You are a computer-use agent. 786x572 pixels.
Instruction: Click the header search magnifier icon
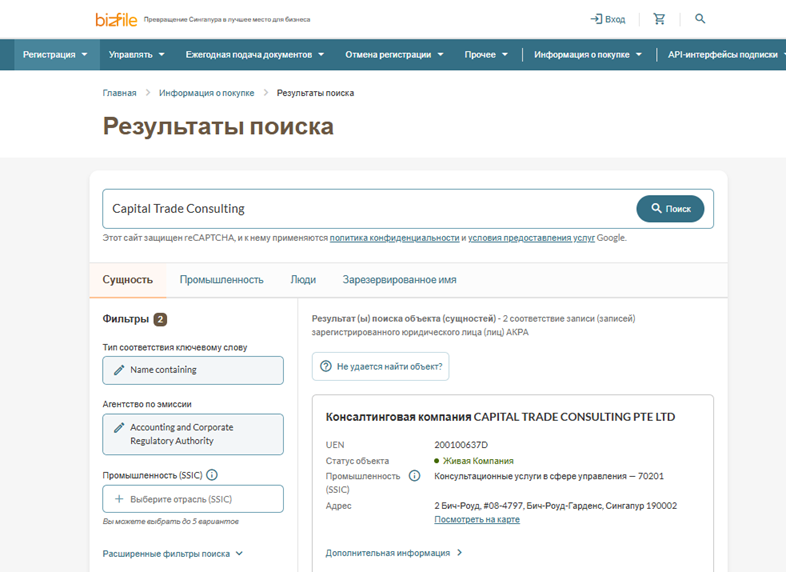tap(700, 19)
